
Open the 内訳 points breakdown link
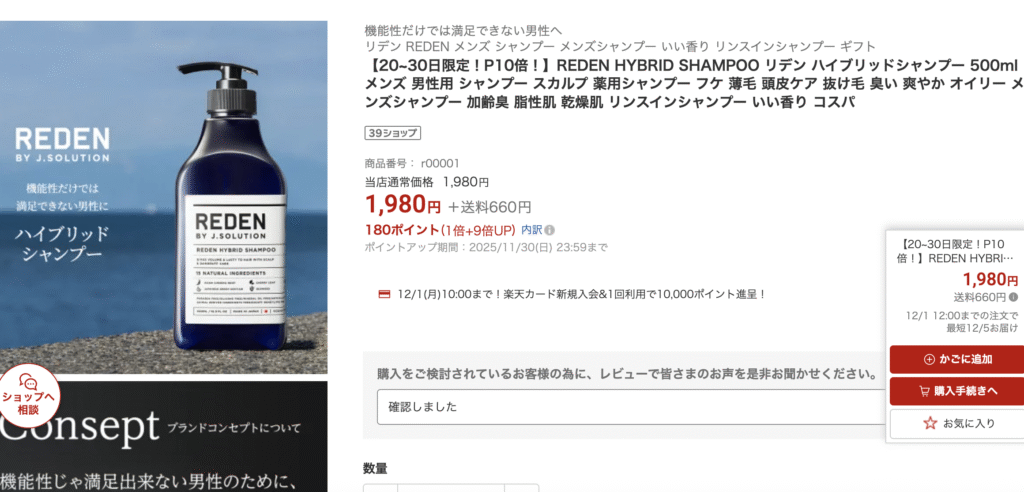coord(532,230)
